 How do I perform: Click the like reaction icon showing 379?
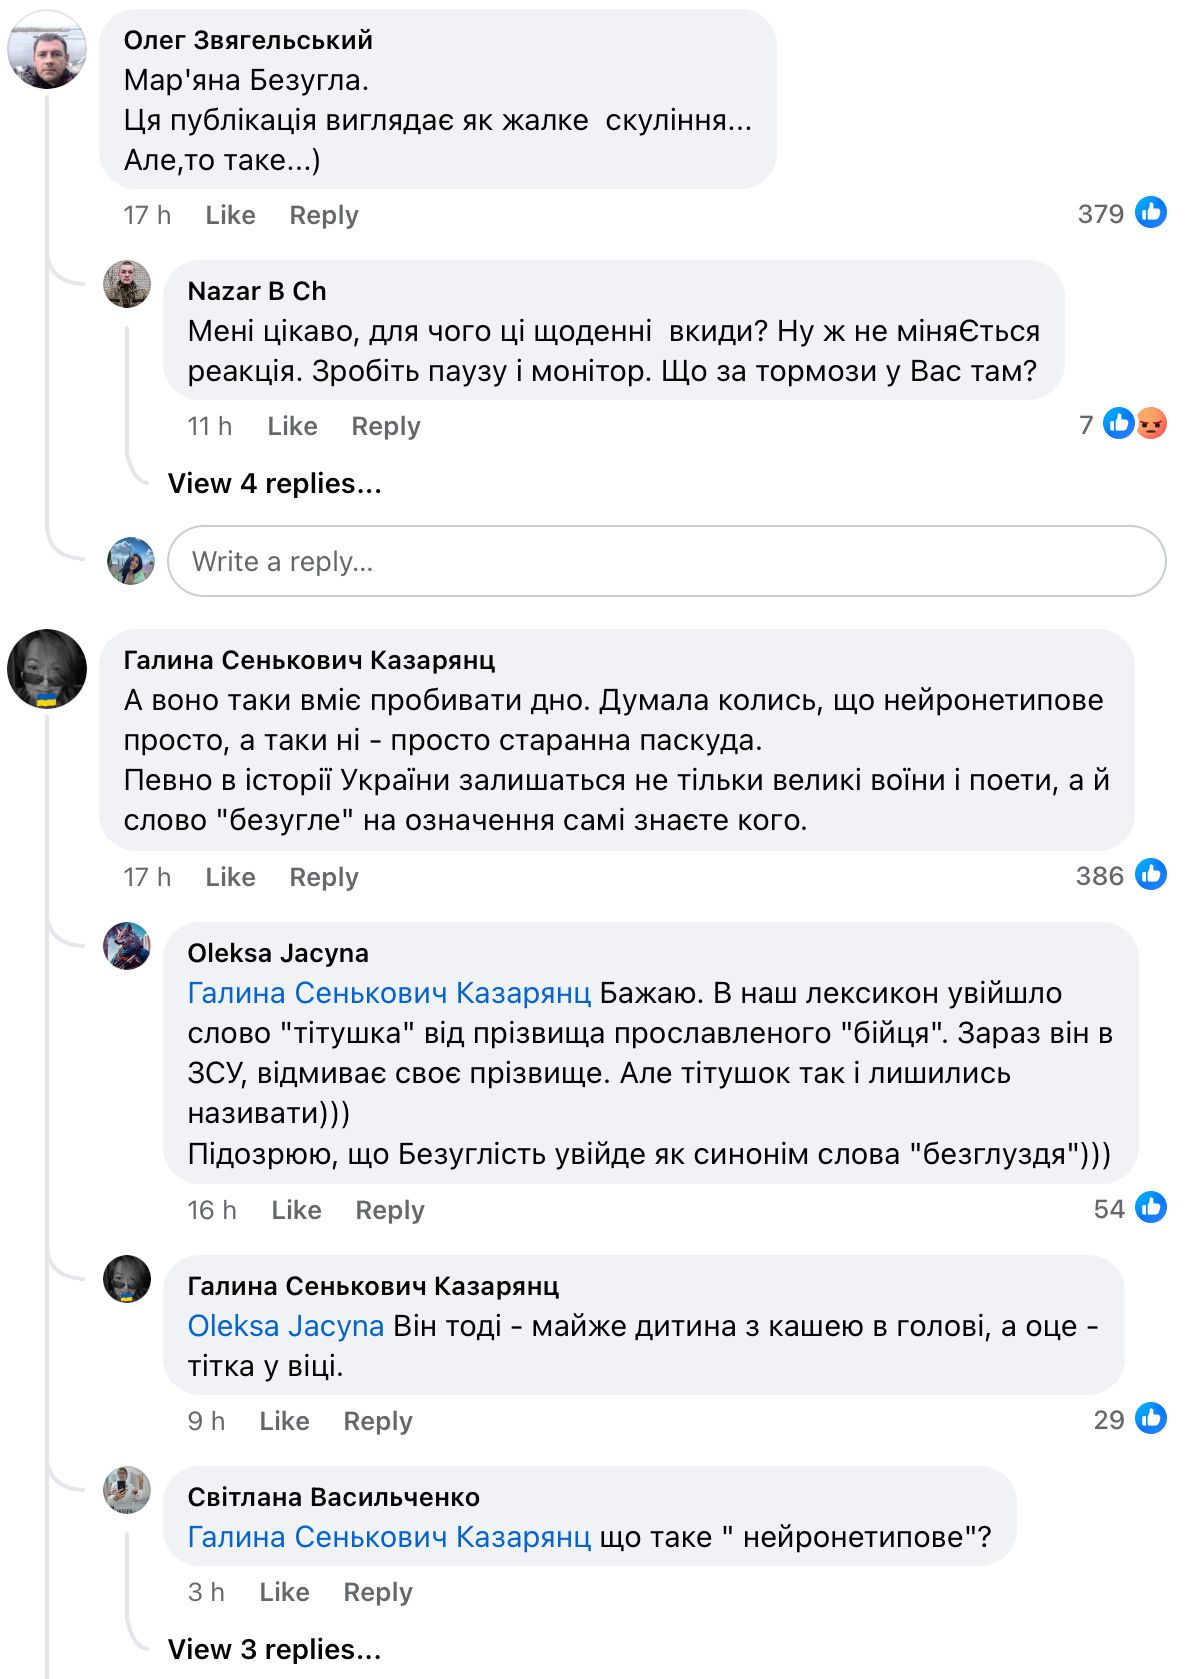click(1151, 213)
